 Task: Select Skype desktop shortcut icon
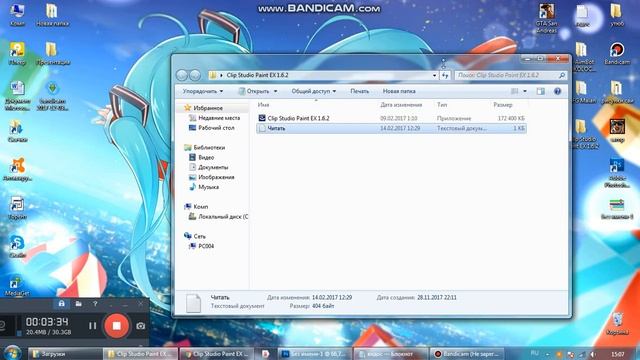pos(17,246)
